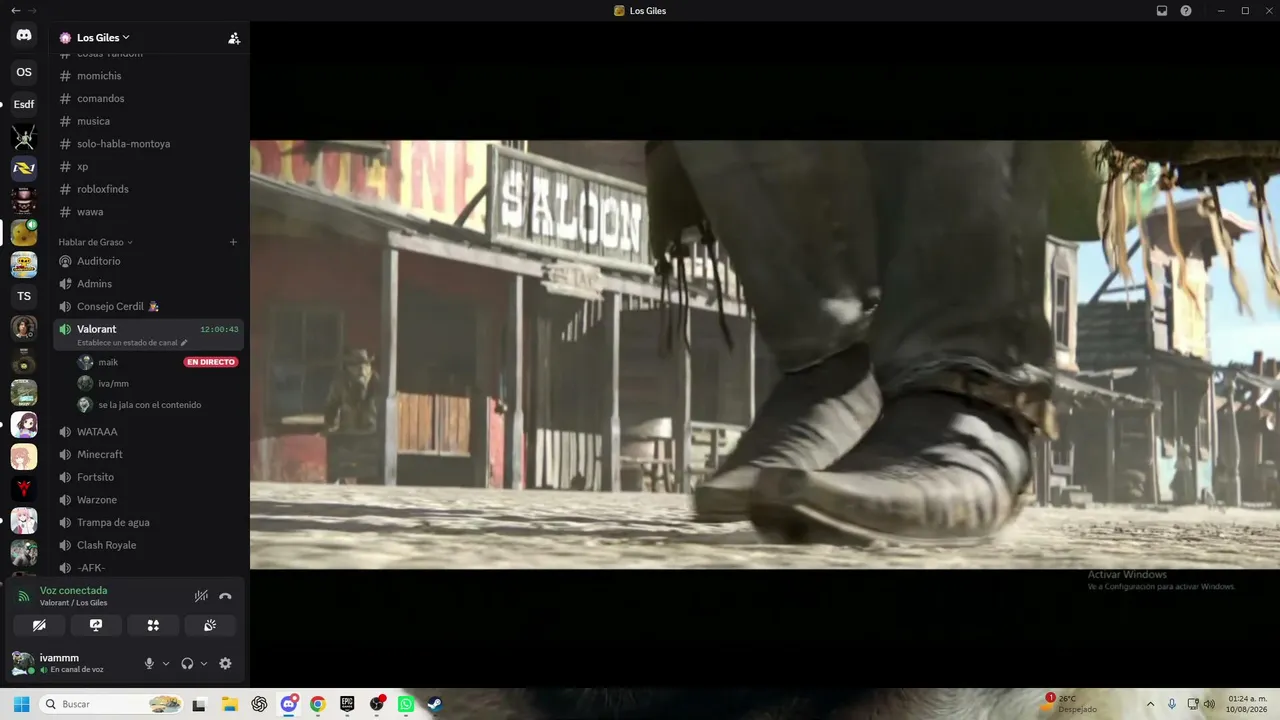The width and height of the screenshot is (1280, 720).
Task: Open user settings gear
Action: (225, 663)
